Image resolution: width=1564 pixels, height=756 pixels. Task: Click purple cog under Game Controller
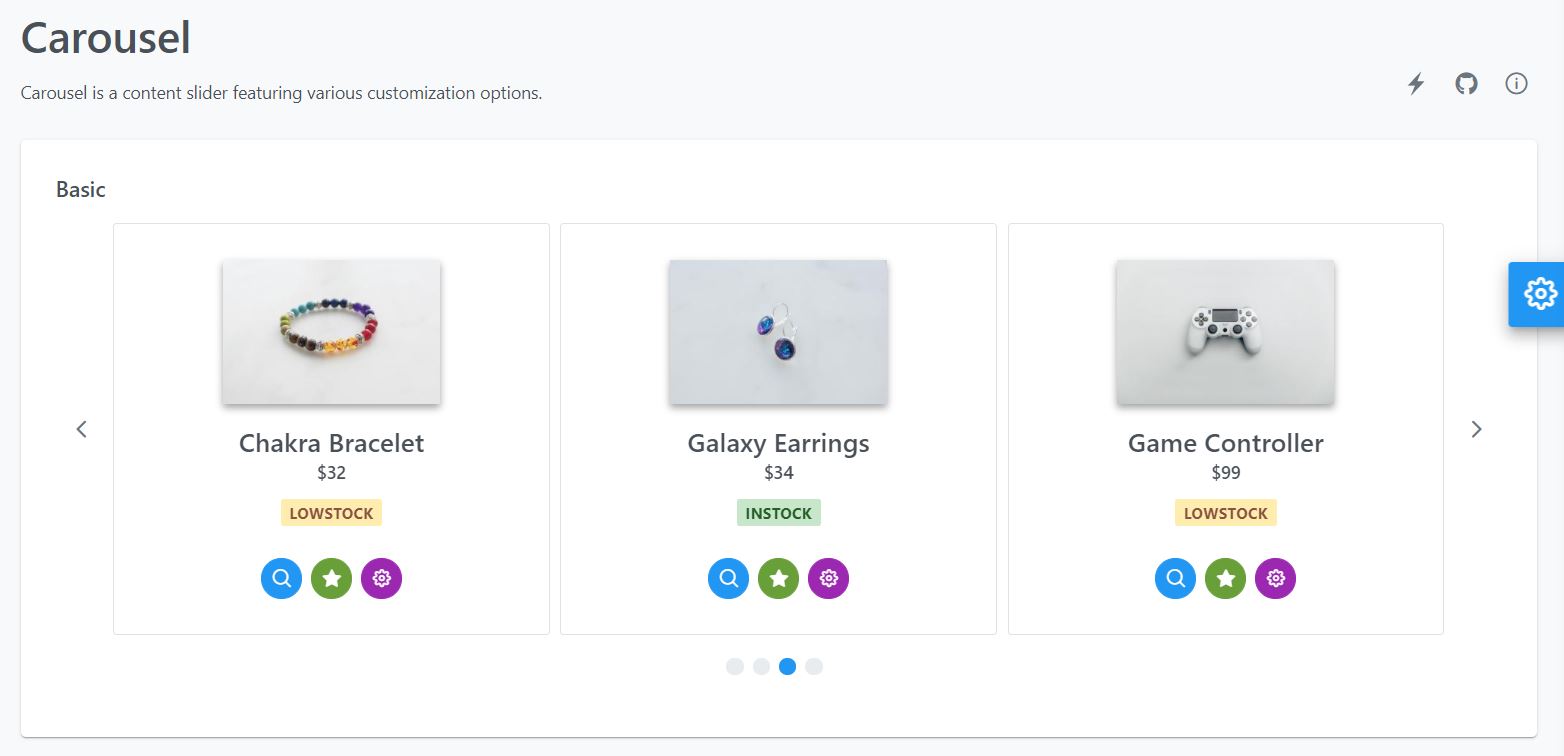(x=1275, y=578)
